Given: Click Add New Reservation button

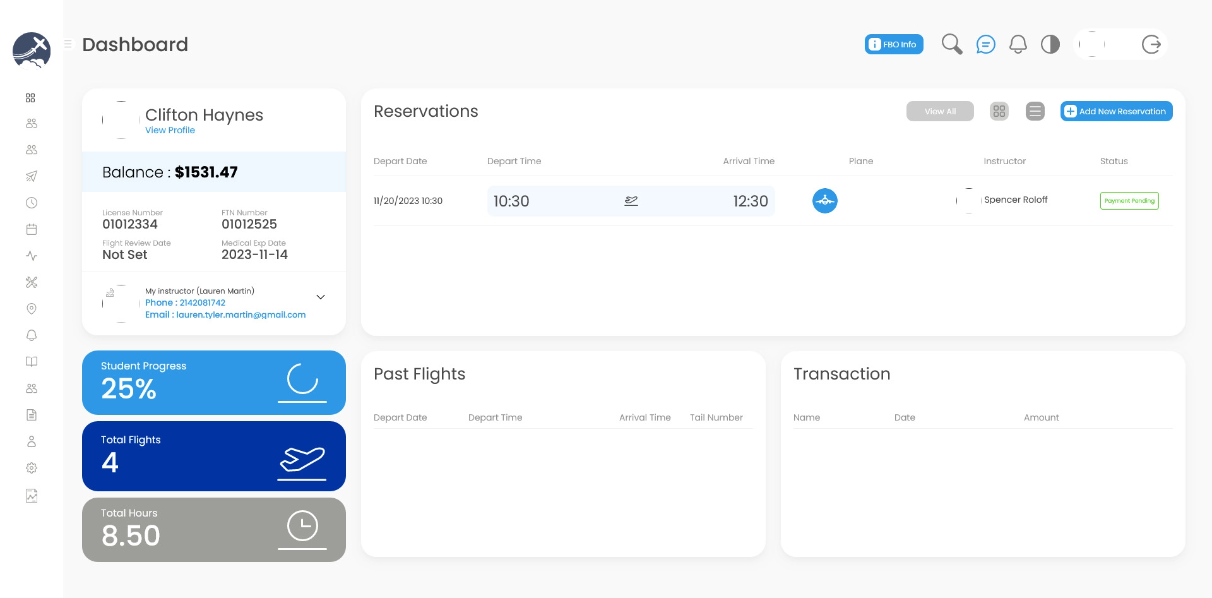Looking at the screenshot, I should (1116, 111).
